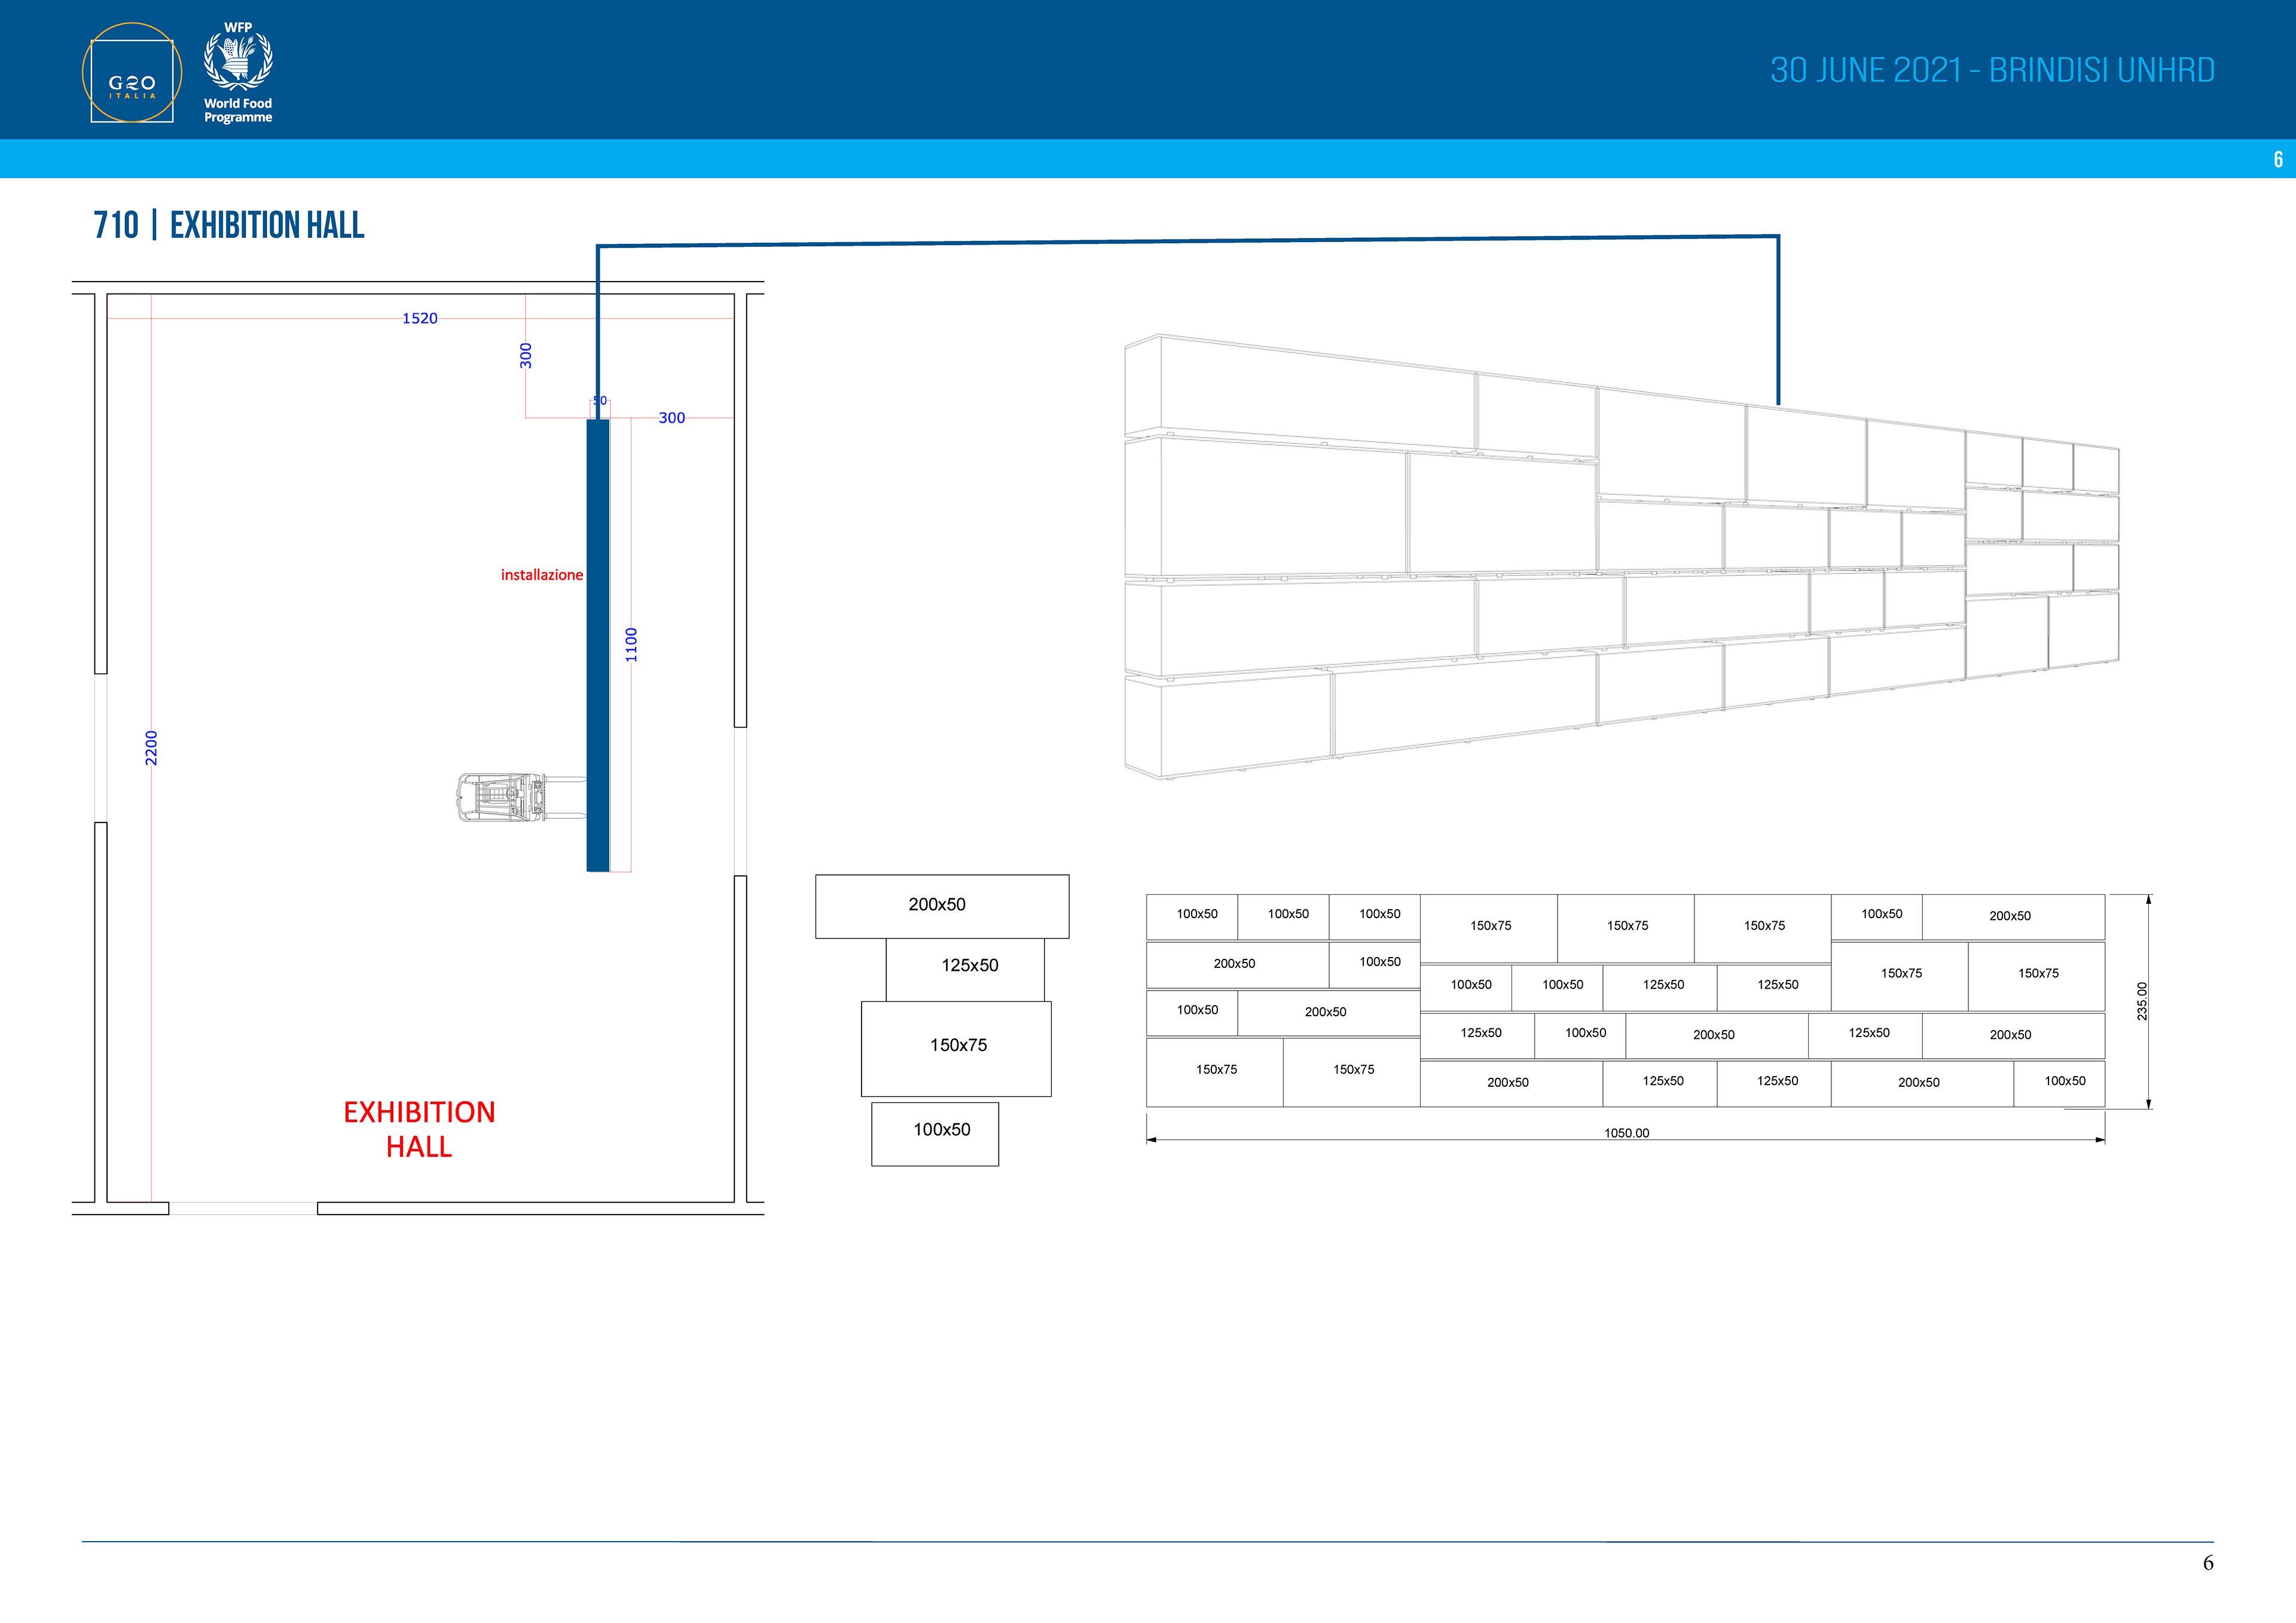This screenshot has width=2296, height=1623.
Task: Click the page number 6 in footer
Action: pos(2208,1563)
